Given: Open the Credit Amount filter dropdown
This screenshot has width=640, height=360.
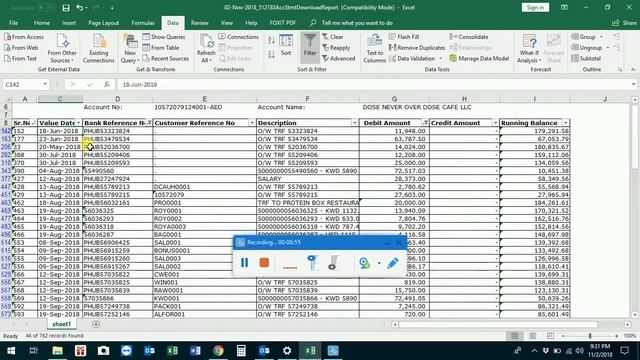Looking at the screenshot, I should pos(495,123).
